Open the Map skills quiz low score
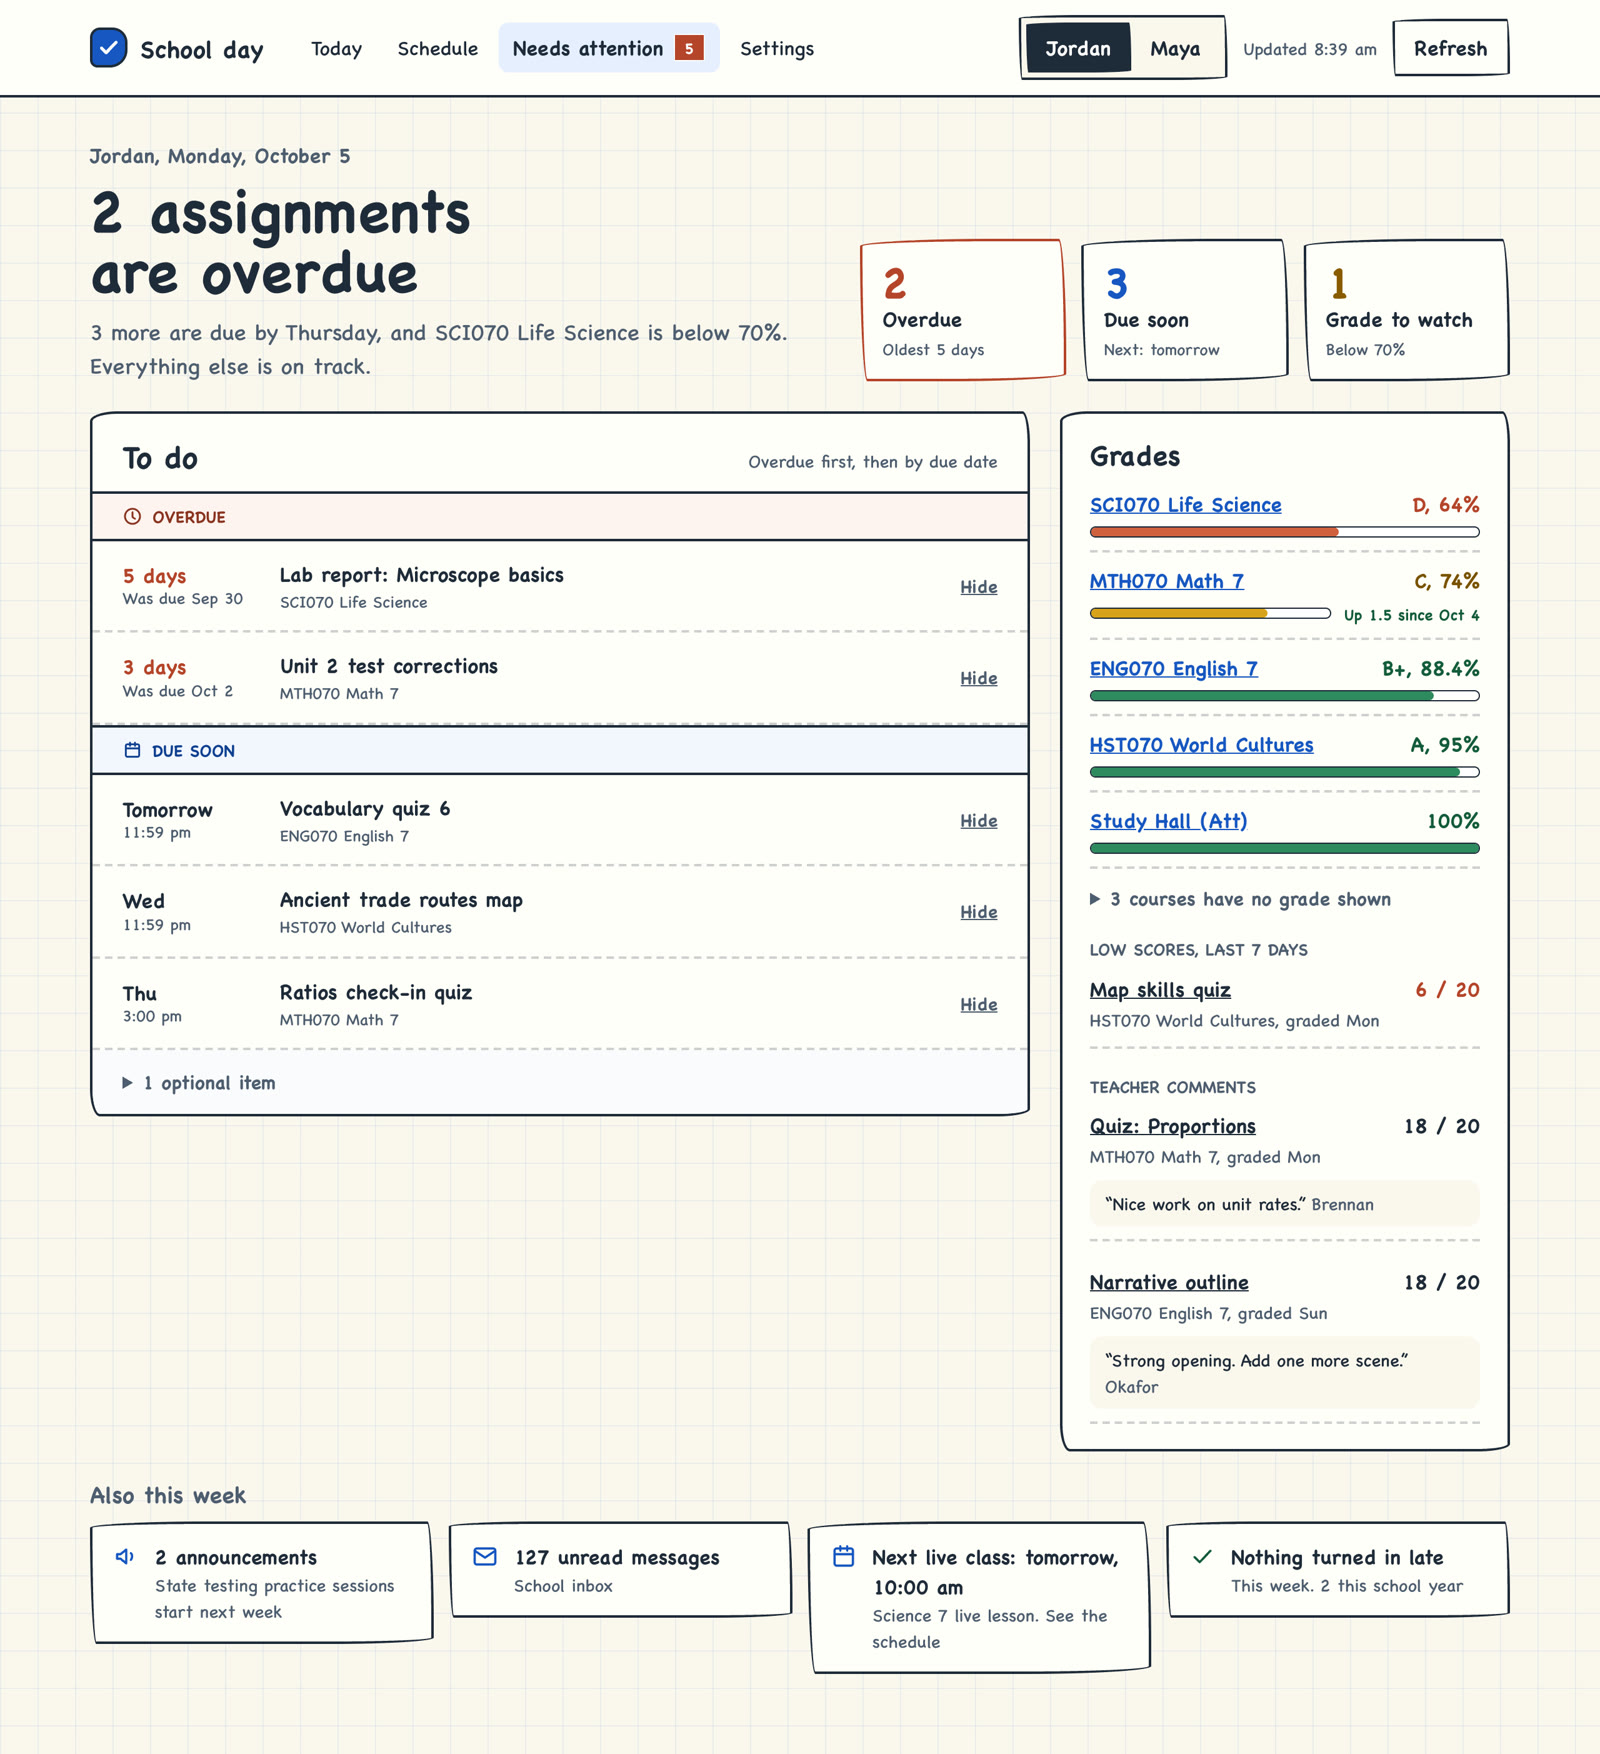 (x=1160, y=990)
